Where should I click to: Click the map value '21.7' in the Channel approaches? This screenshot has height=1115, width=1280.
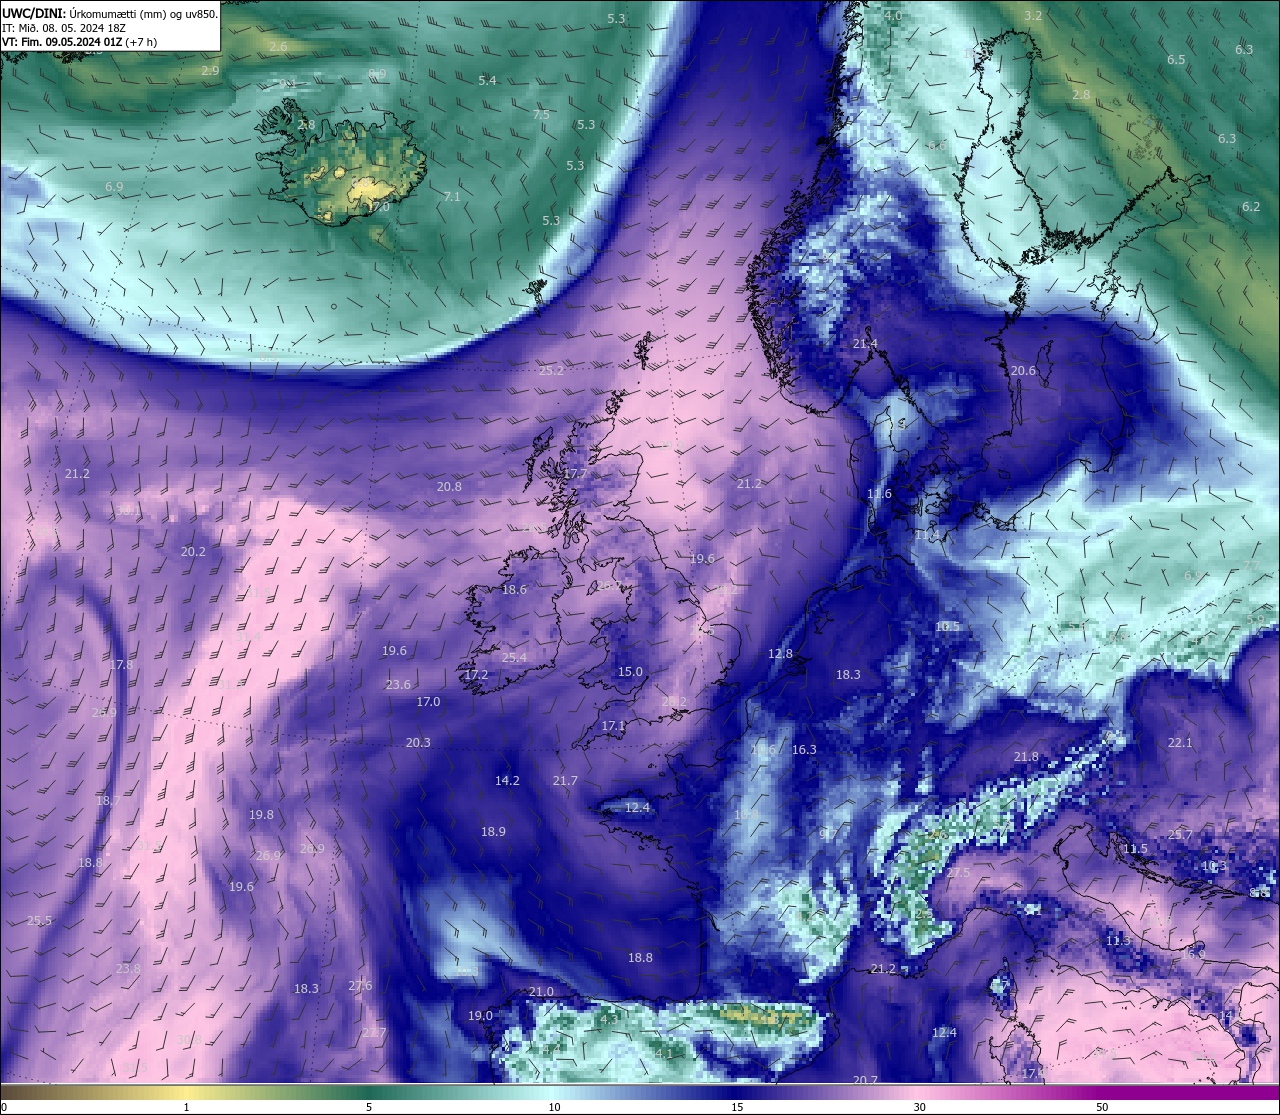click(x=565, y=781)
